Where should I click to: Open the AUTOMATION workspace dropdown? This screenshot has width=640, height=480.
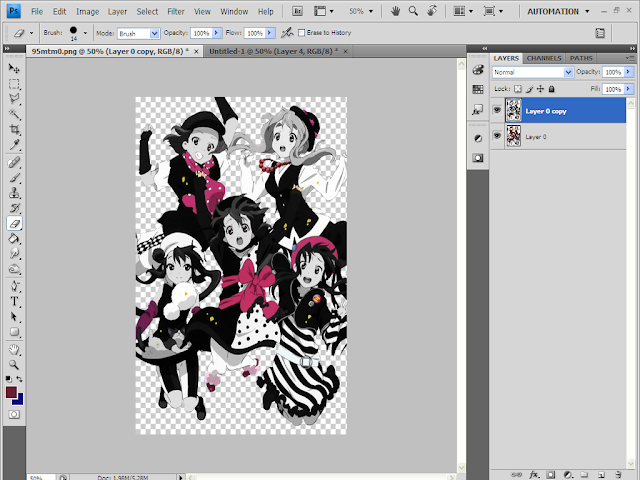pos(558,11)
